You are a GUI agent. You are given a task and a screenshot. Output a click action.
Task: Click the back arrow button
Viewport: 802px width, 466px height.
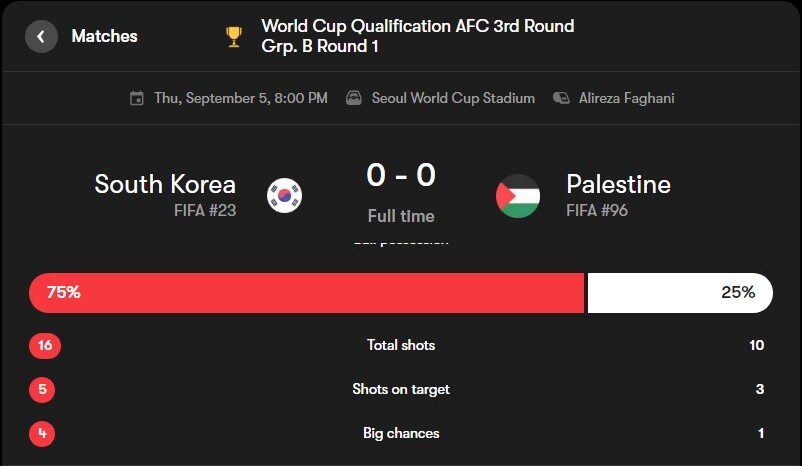click(41, 37)
